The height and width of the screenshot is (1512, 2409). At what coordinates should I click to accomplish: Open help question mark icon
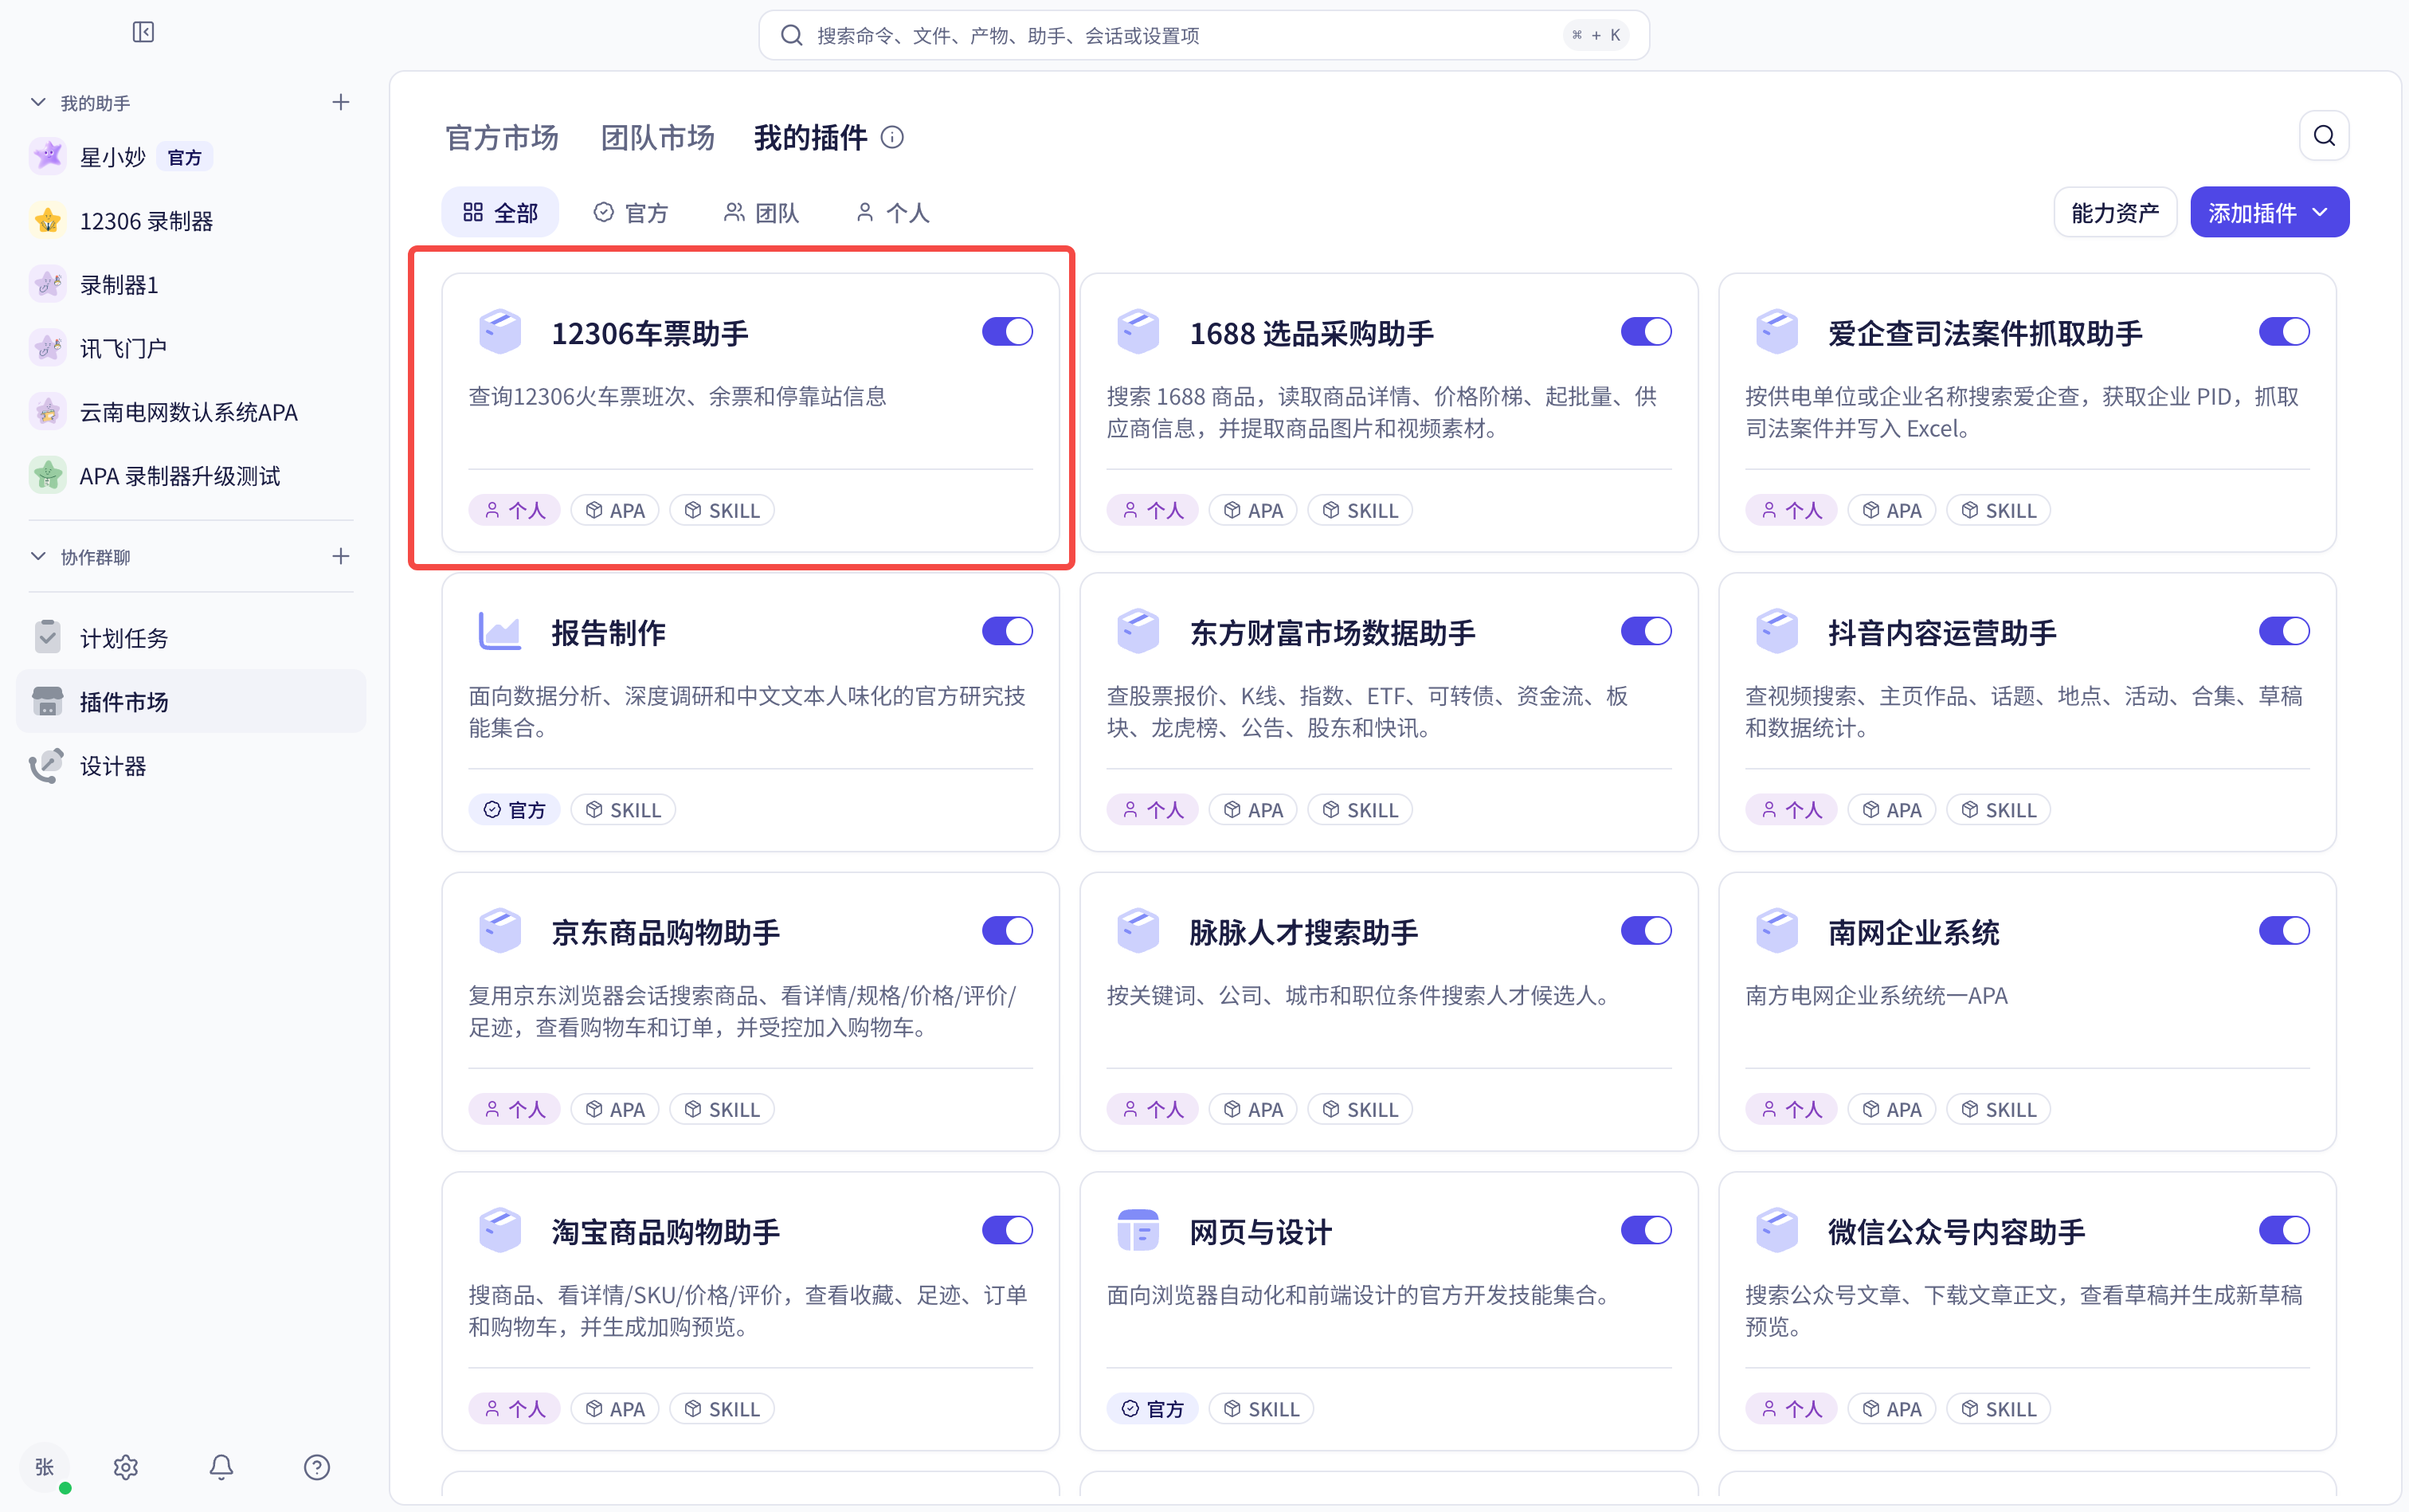317,1466
